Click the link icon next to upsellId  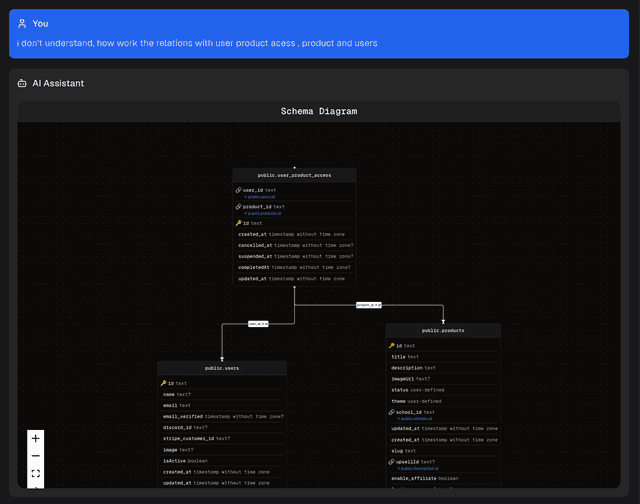(x=392, y=462)
